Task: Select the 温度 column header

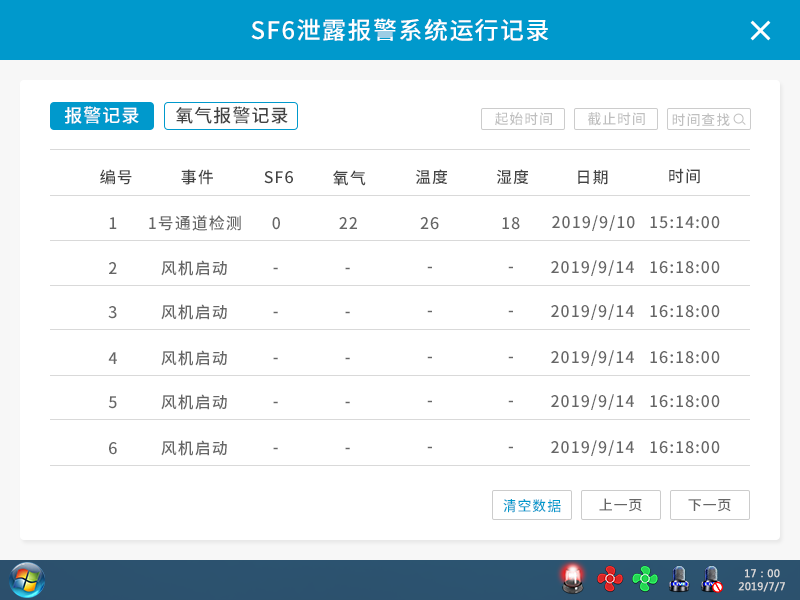Action: 431,177
